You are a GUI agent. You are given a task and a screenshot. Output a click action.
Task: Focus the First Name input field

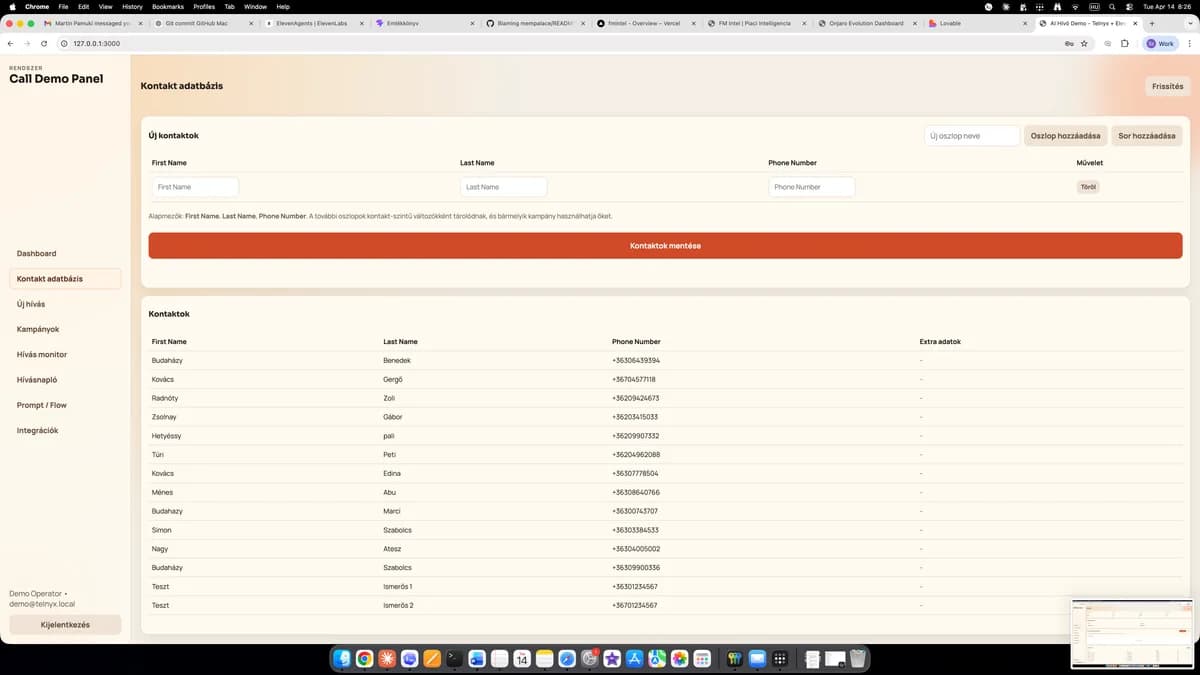pos(195,187)
